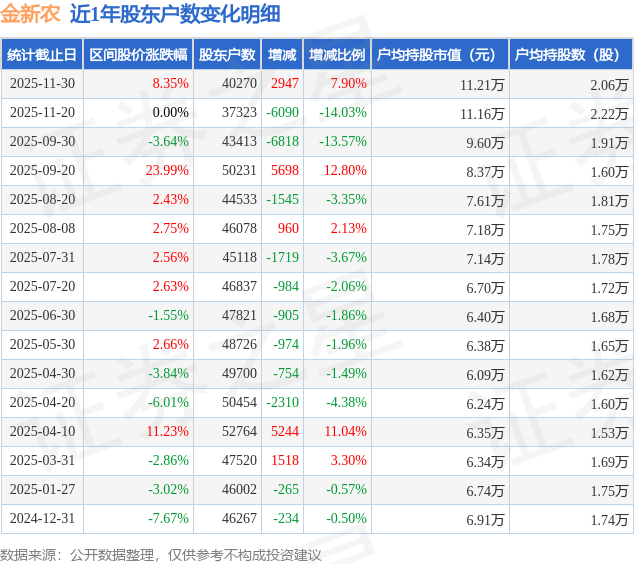This screenshot has height=564, width=634.
Task: Select the date cell 2025-08-20
Action: pos(42,200)
